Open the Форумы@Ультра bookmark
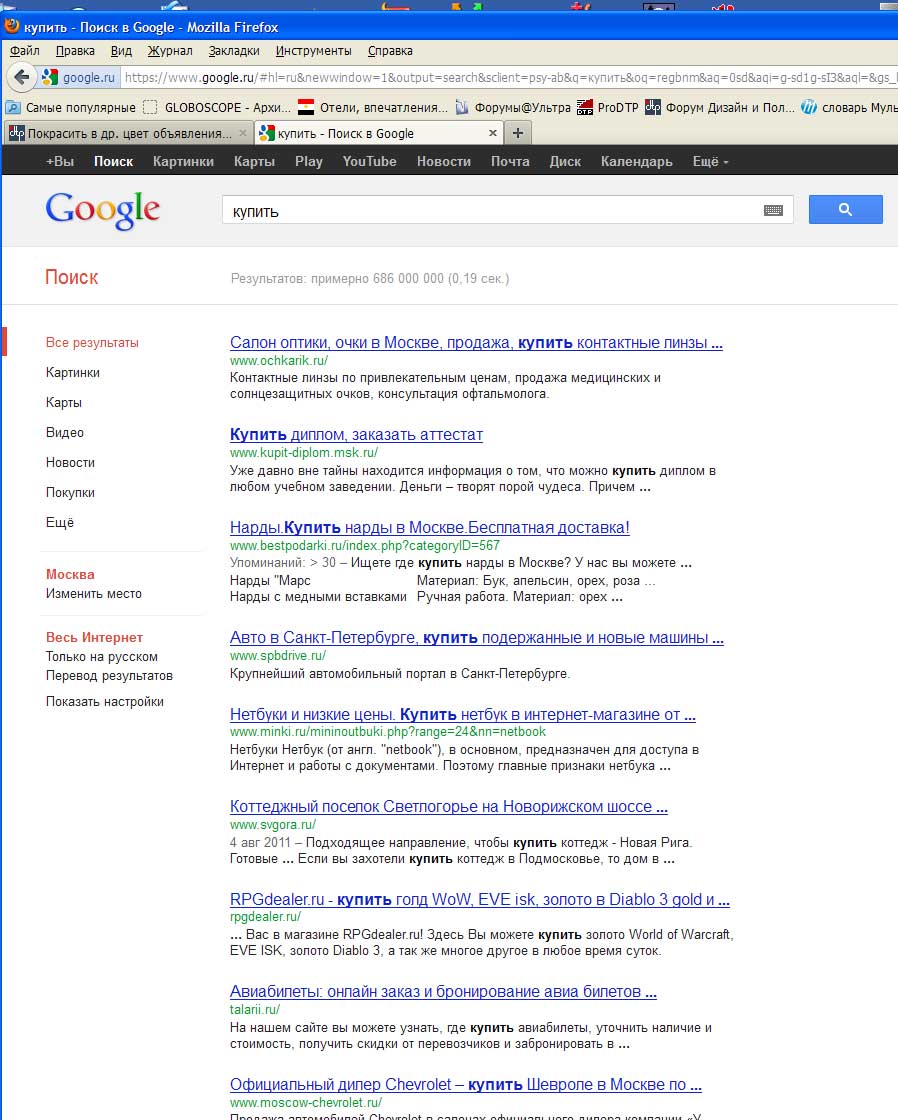Screen dimensions: 898x1120 click(x=513, y=107)
